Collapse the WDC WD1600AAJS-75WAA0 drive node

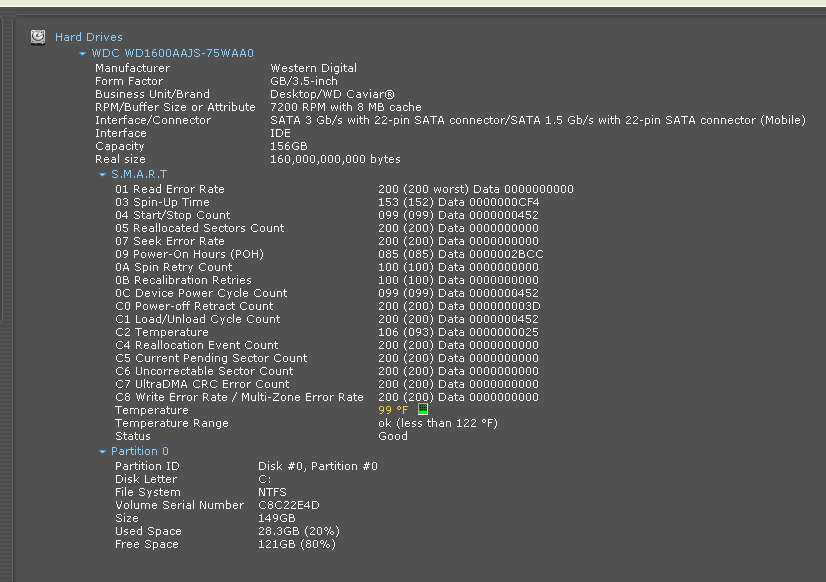pos(82,53)
